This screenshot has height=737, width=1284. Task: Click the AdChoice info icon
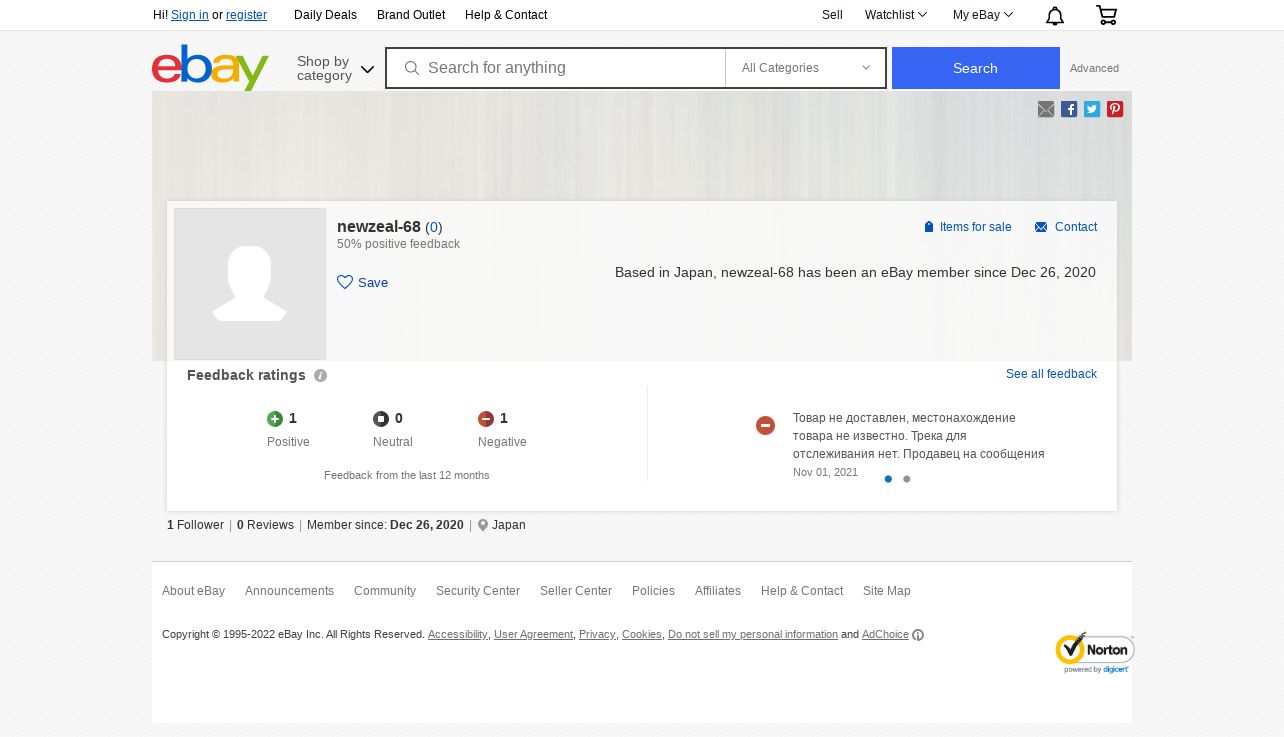(x=918, y=635)
